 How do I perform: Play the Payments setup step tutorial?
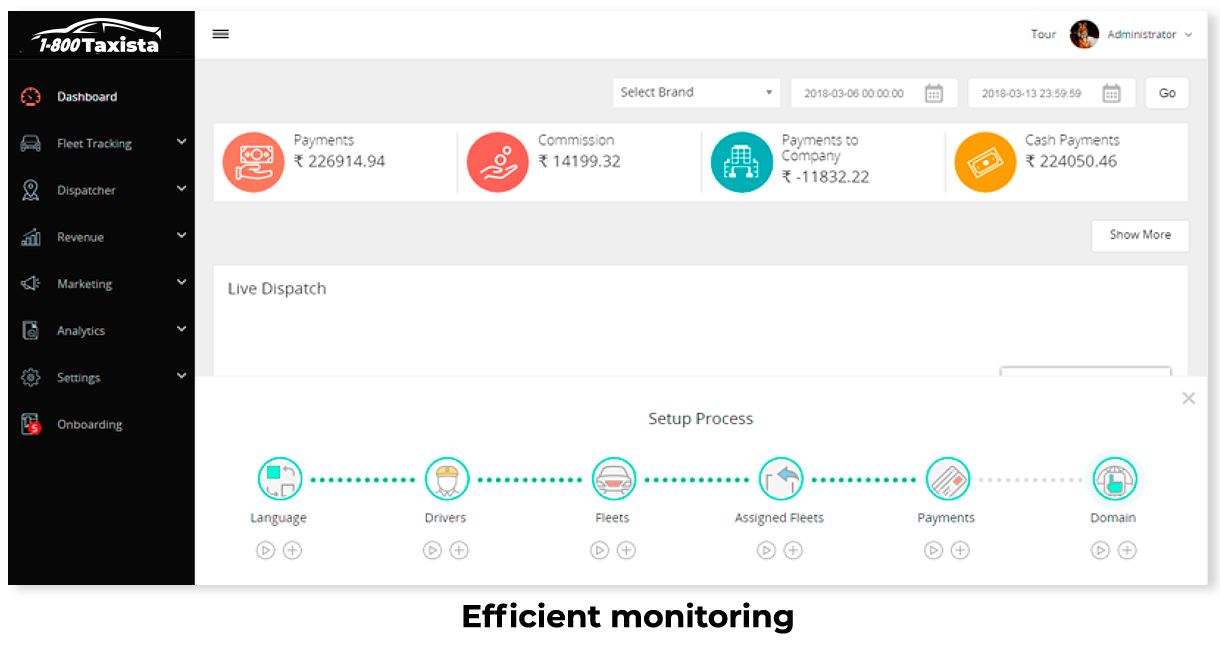pos(933,550)
